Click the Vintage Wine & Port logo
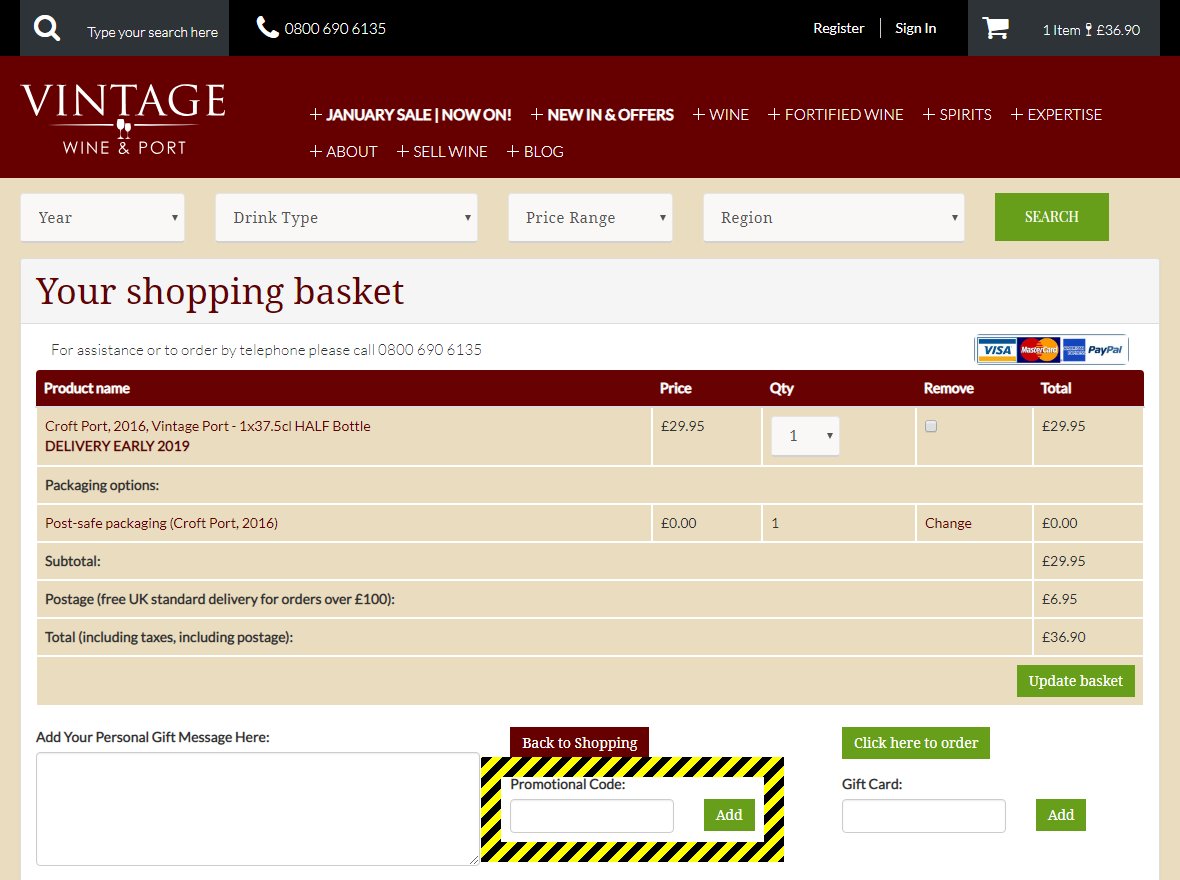This screenshot has height=880, width=1180. (x=123, y=120)
